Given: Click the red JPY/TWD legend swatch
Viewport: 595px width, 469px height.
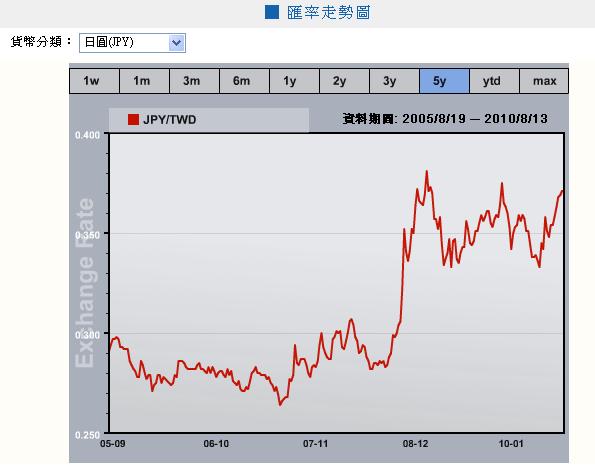Looking at the screenshot, I should (133, 120).
